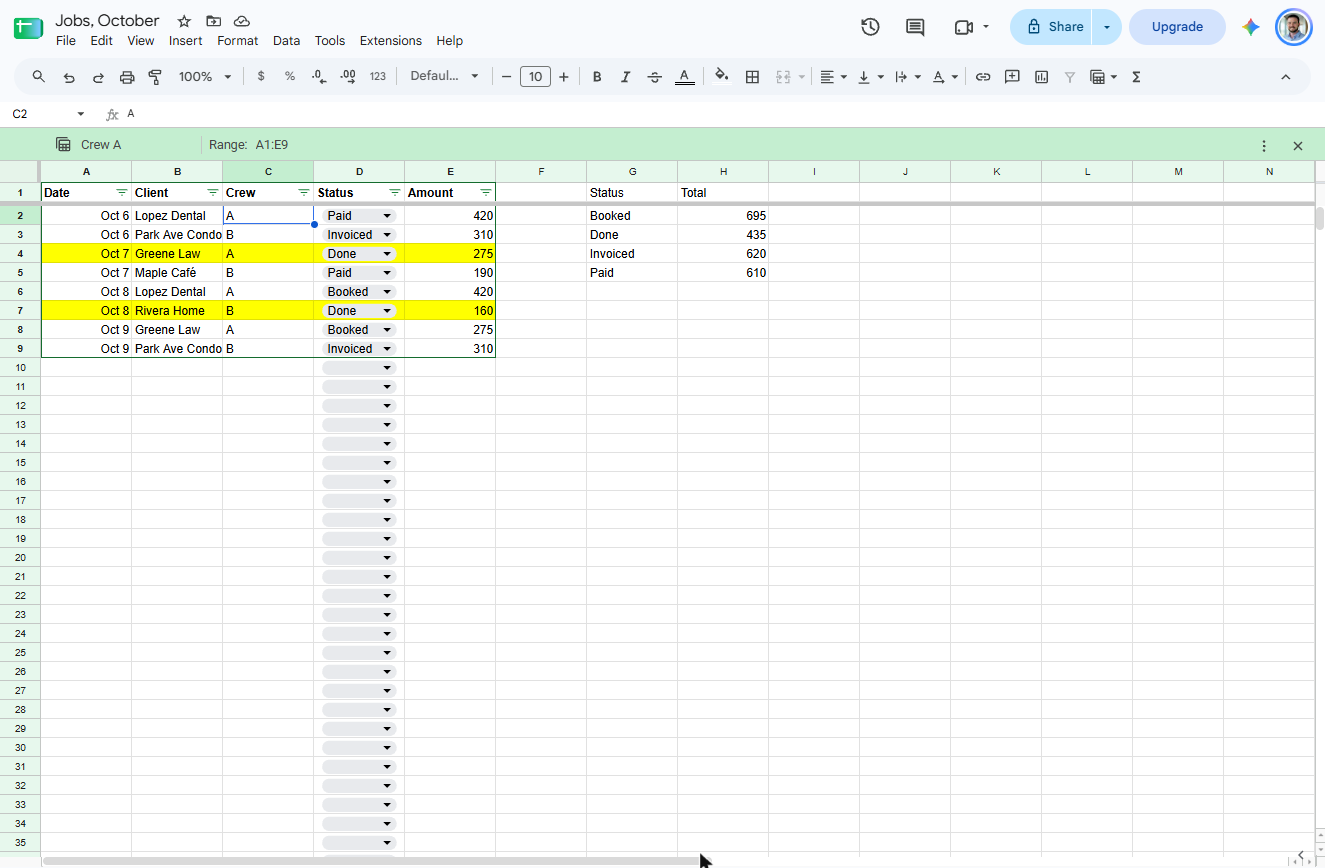
Task: Open the File menu
Action: click(66, 41)
